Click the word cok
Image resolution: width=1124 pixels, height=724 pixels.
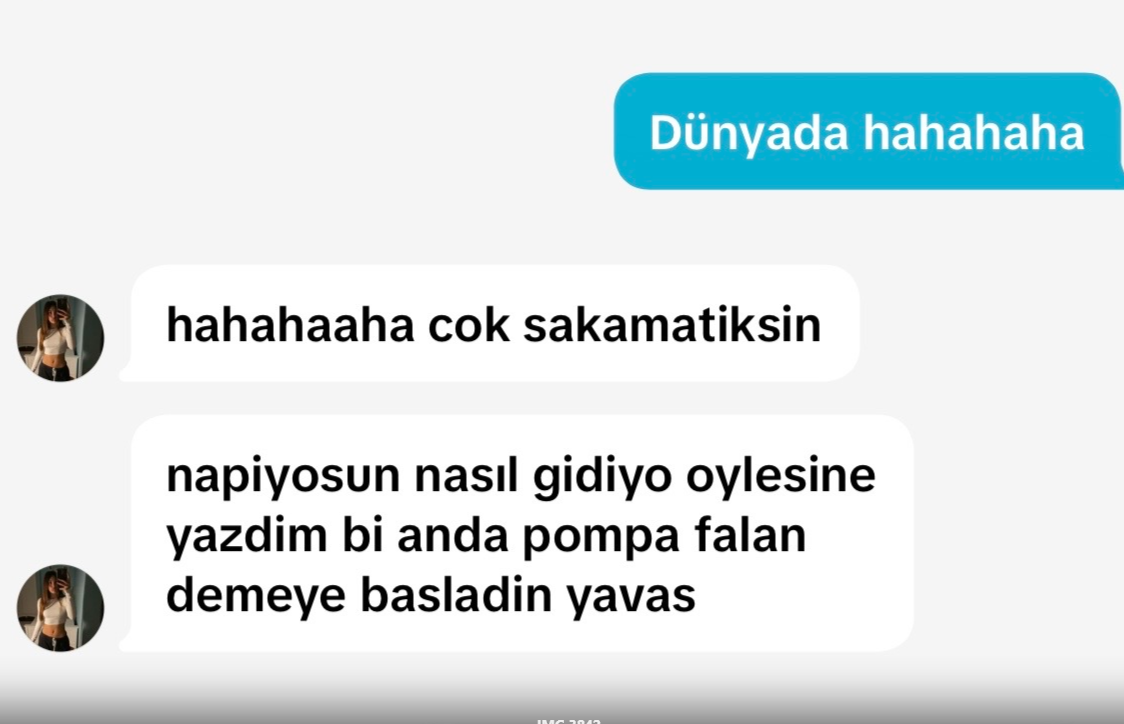click(469, 325)
